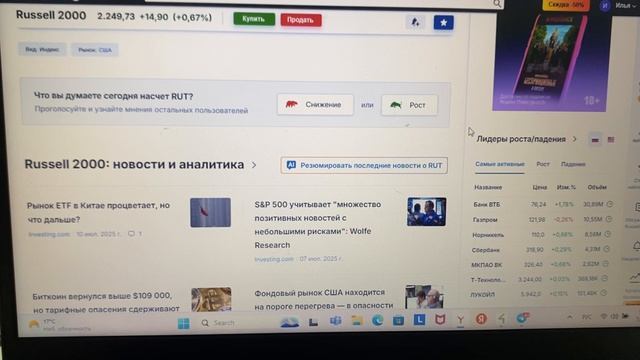This screenshot has width=640, height=360.
Task: Click the Рынок: США tag link
Action: click(95, 50)
